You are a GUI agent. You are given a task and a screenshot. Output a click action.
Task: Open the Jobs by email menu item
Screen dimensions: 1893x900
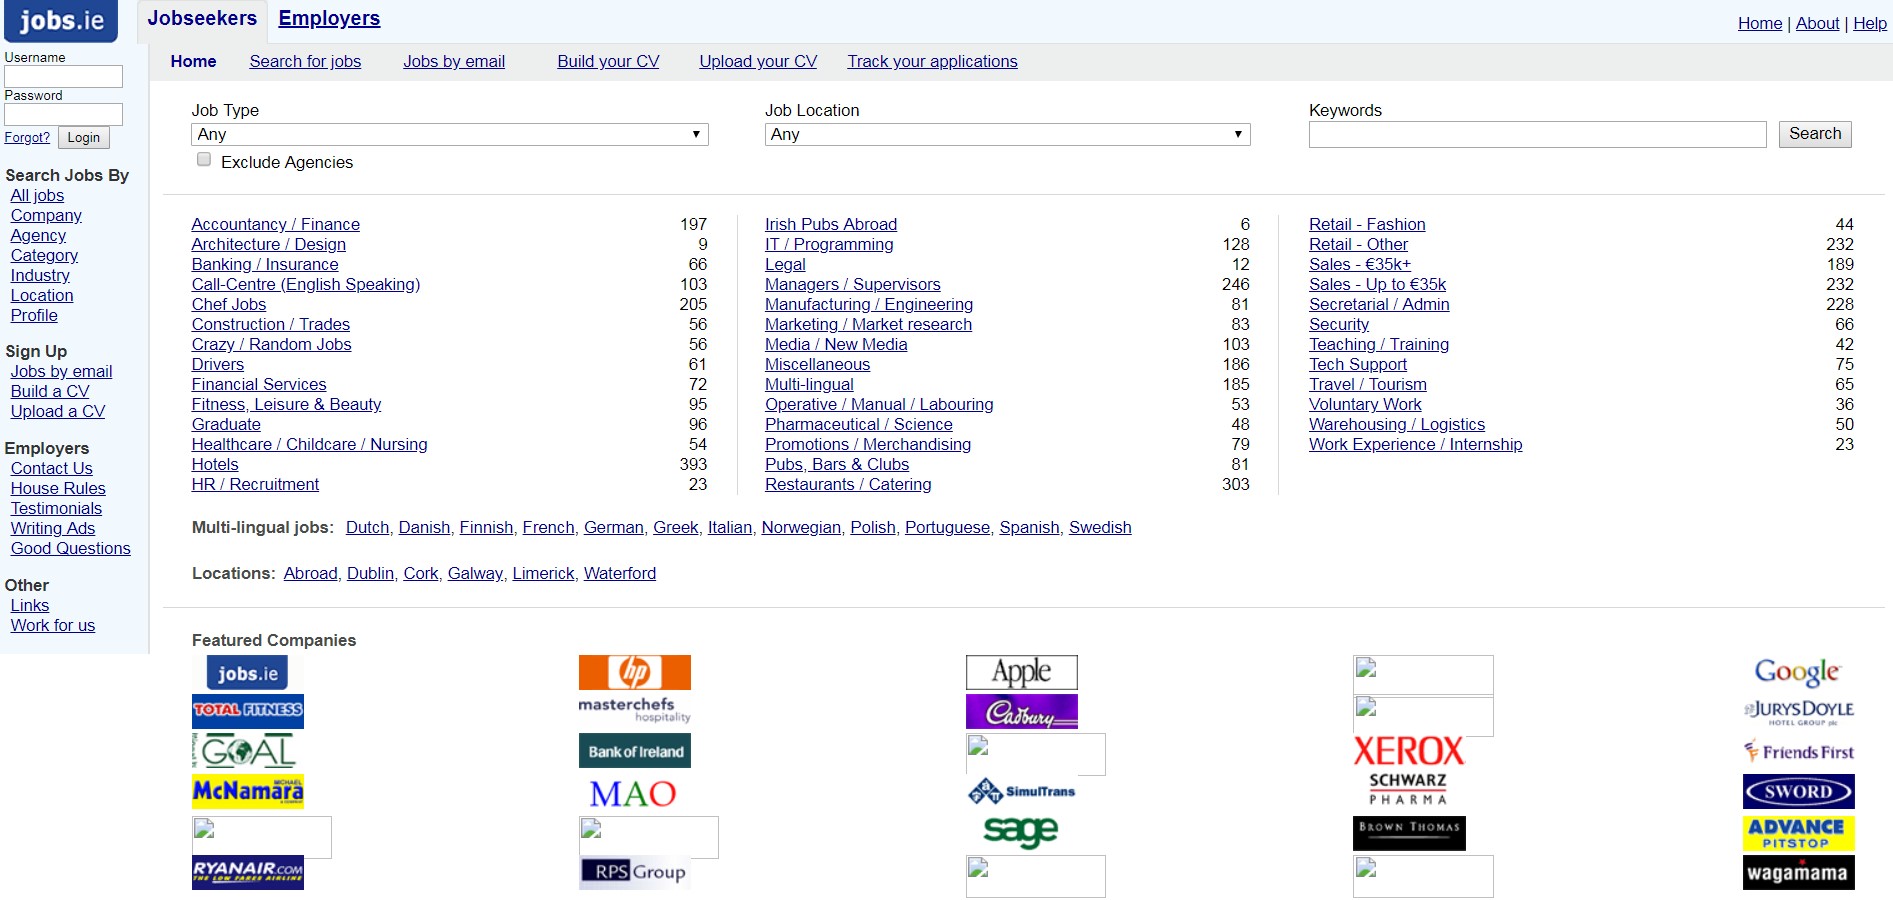point(454,61)
